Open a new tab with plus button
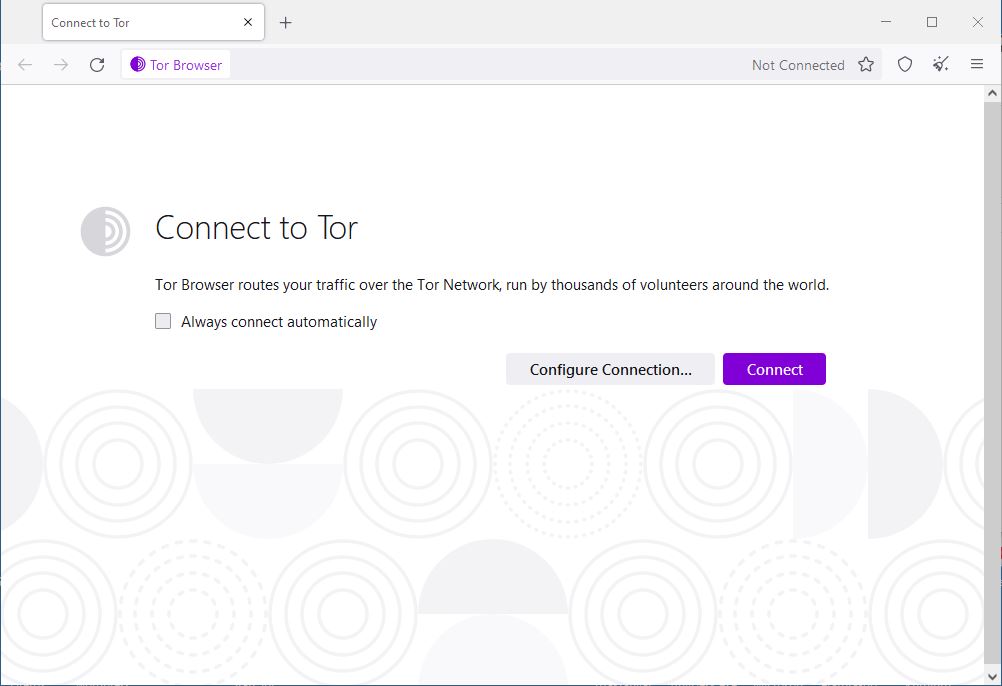 286,23
